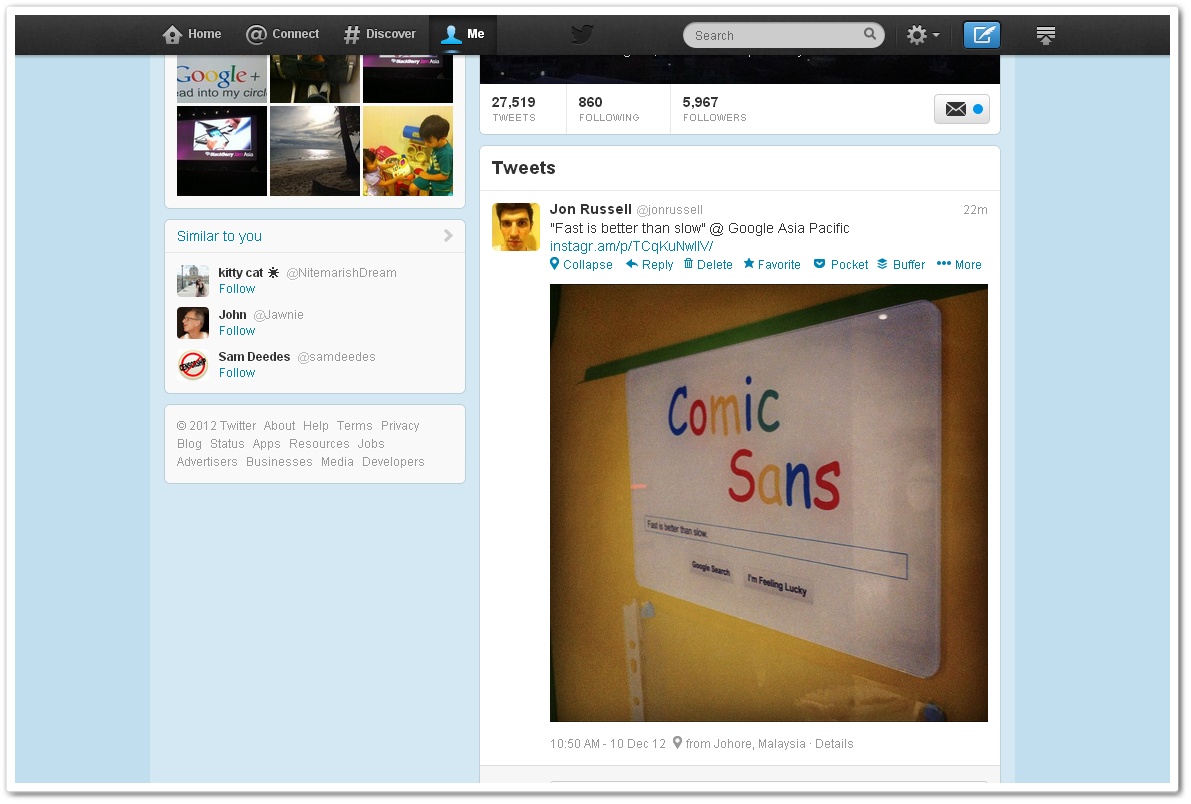This screenshot has width=1191, height=804.
Task: Click John's profile avatar
Action: point(193,322)
